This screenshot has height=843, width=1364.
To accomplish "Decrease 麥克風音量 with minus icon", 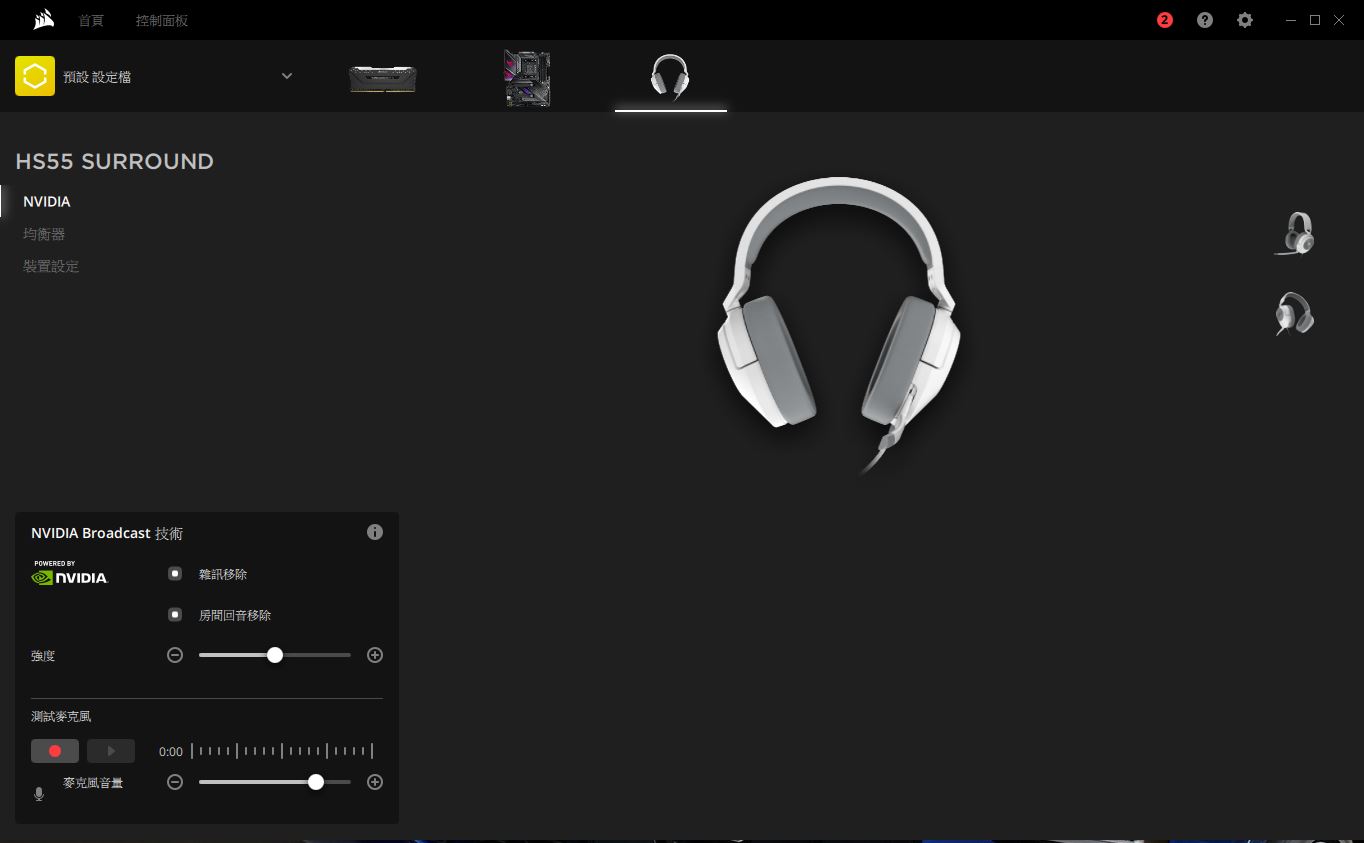I will tap(175, 782).
